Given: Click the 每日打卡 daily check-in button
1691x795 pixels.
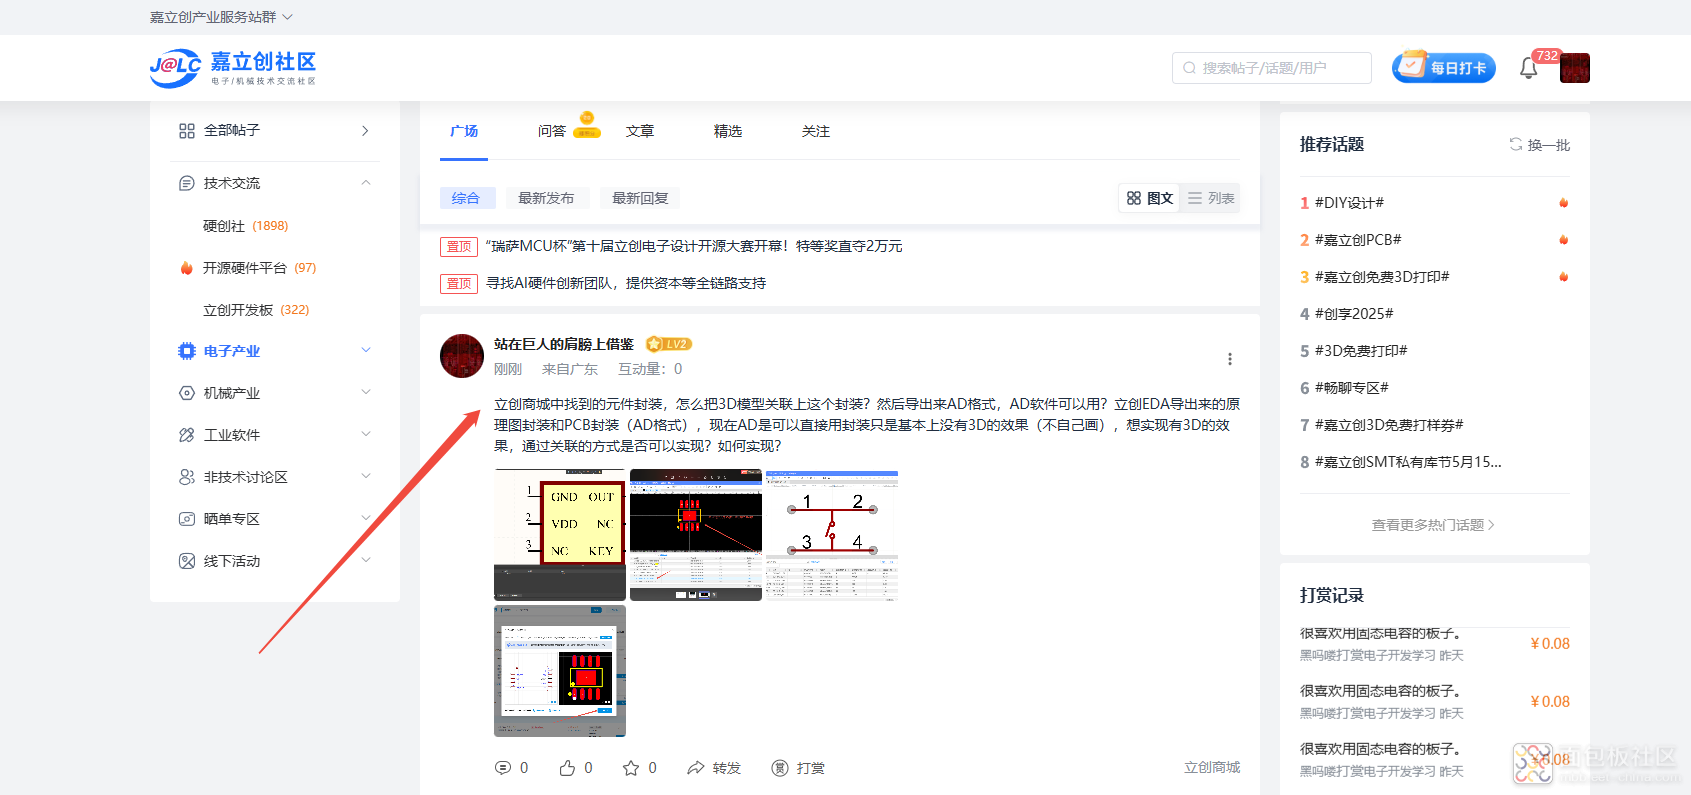Looking at the screenshot, I should [x=1444, y=67].
